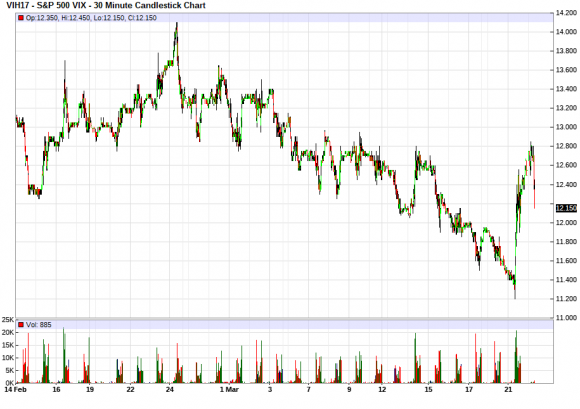Click the red legend square beside Op:12.350
The height and width of the screenshot is (409, 580).
point(21,18)
